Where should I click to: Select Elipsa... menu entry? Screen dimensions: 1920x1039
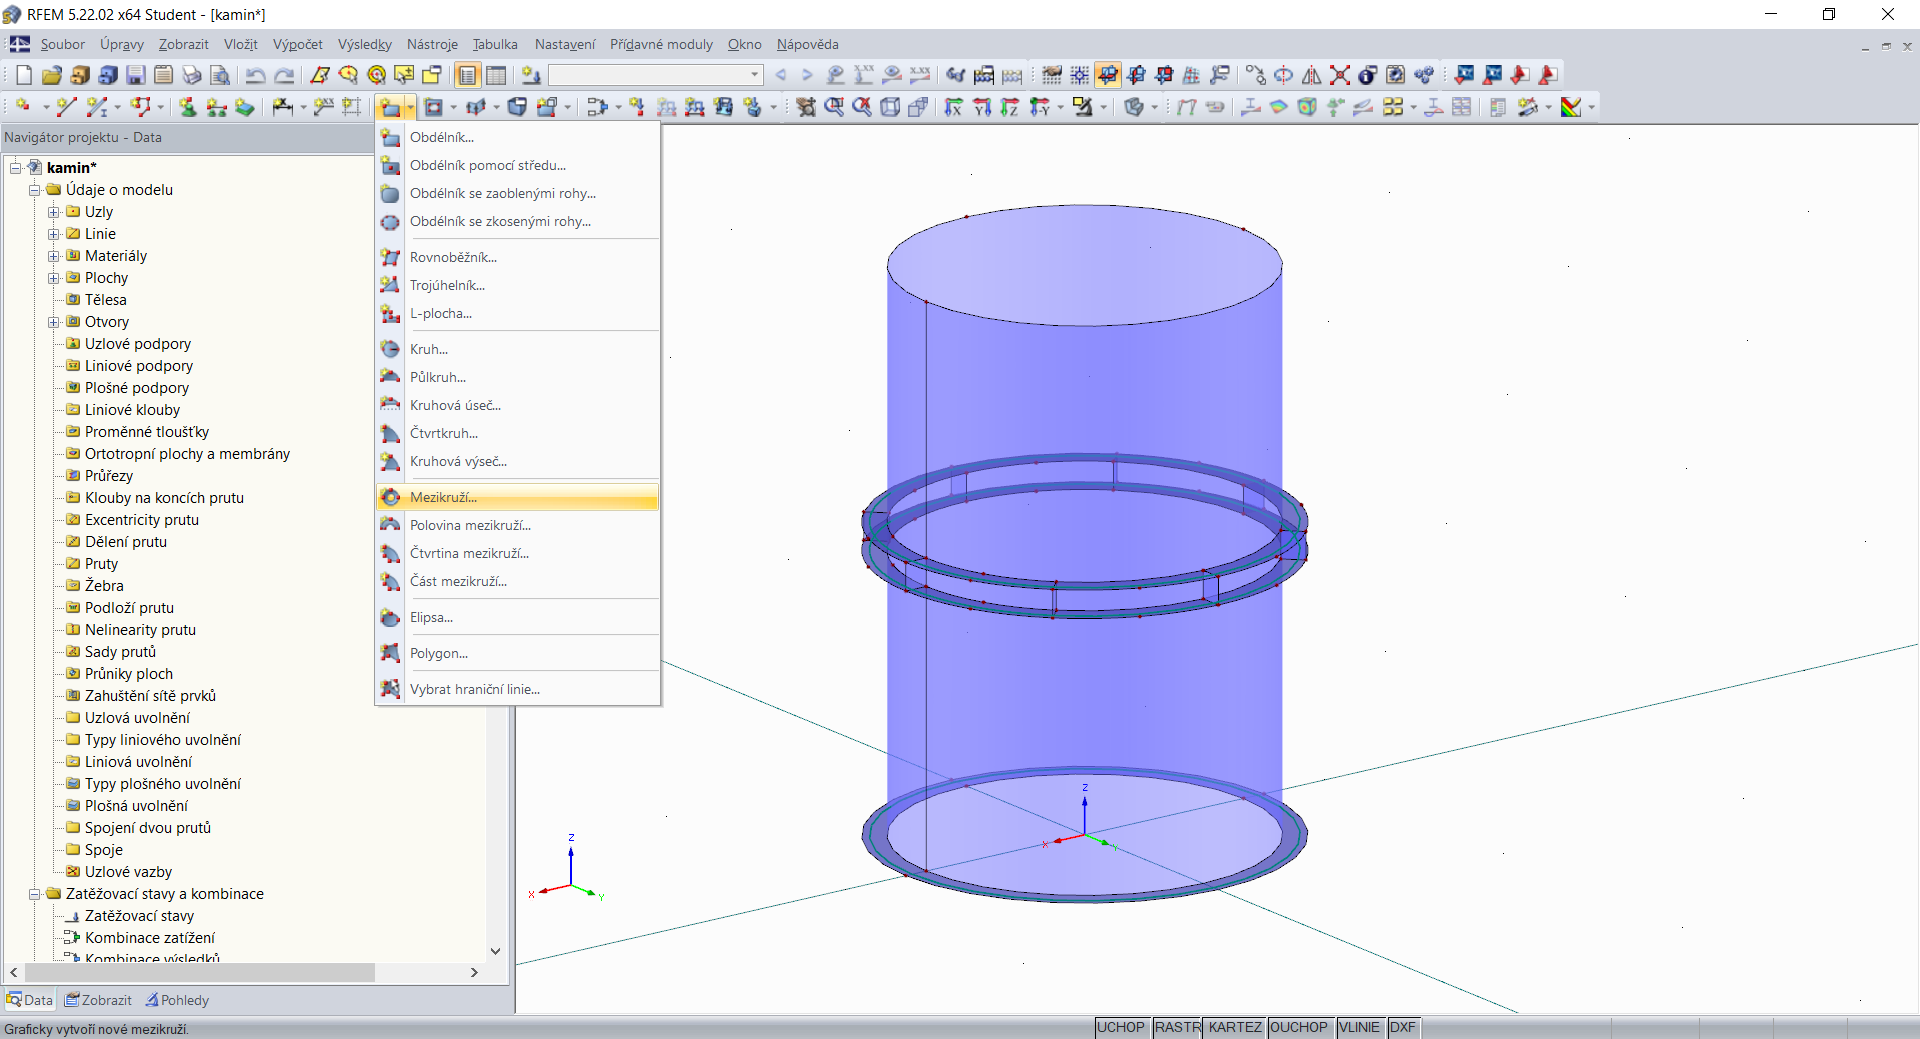518,617
